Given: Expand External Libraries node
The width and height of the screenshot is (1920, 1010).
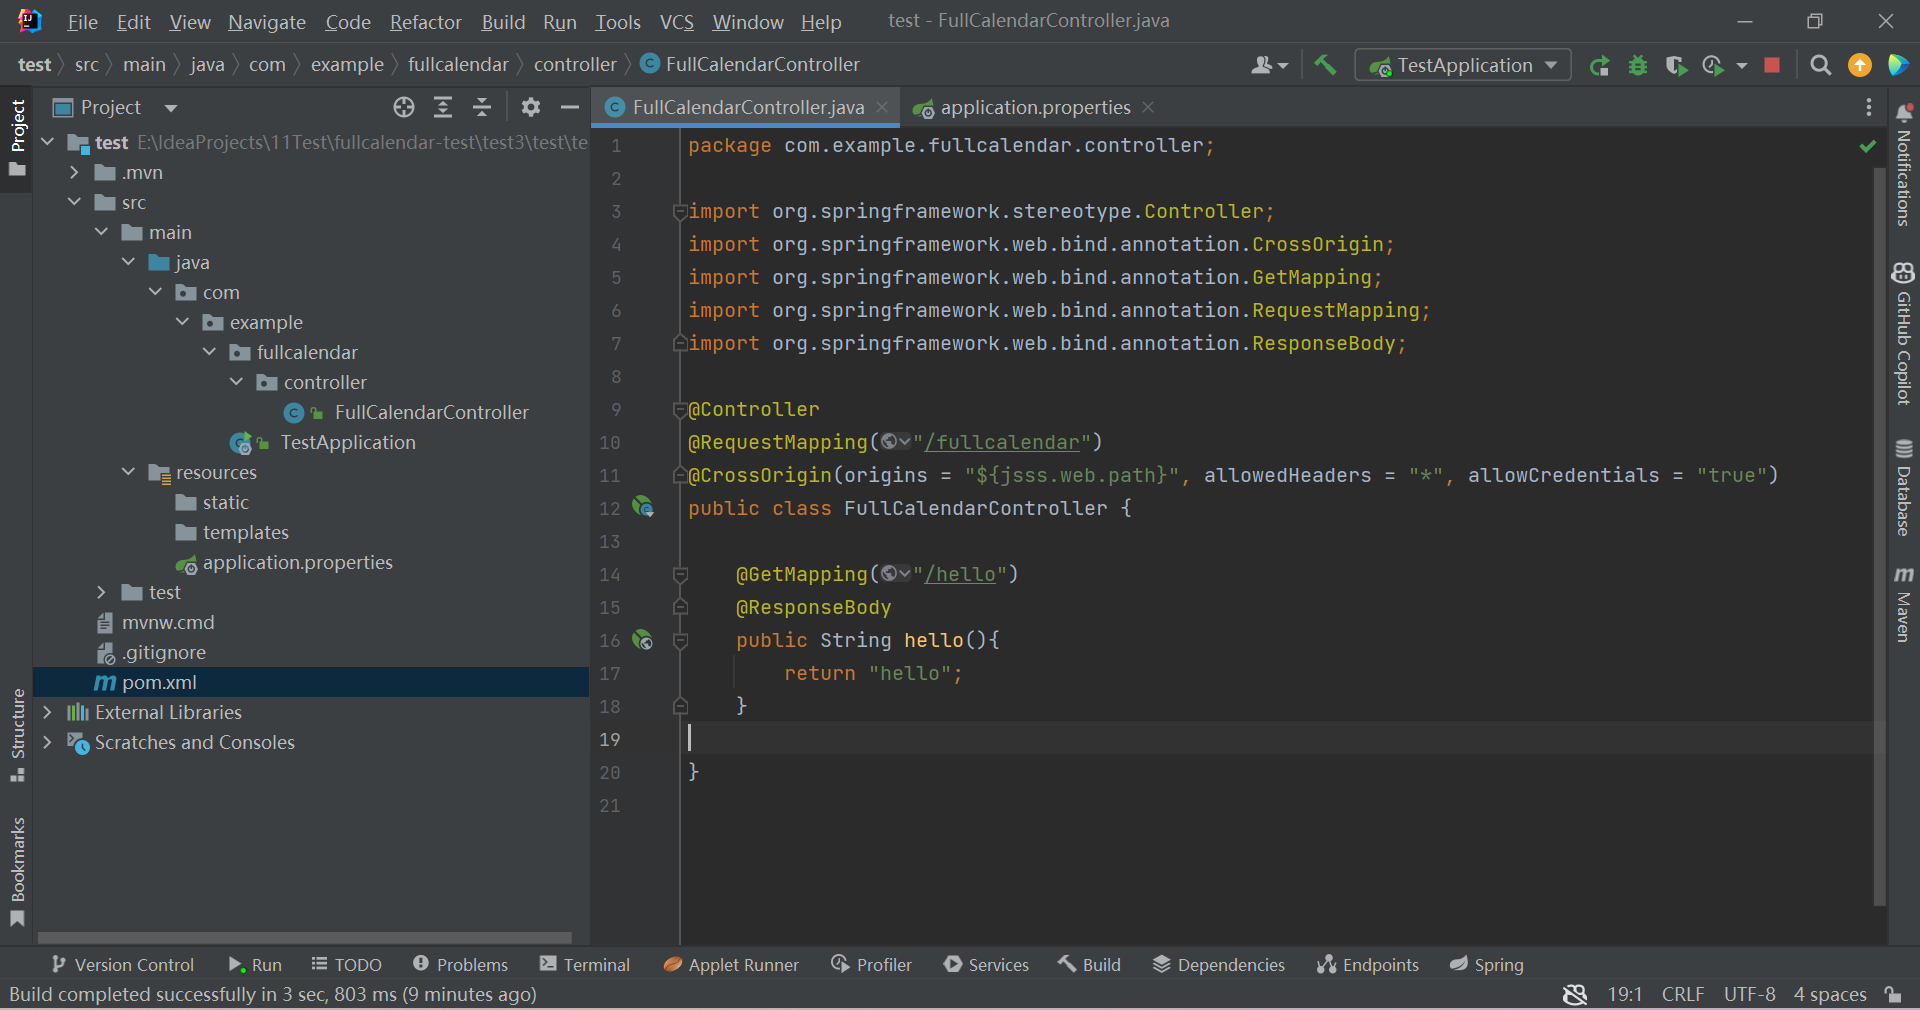Looking at the screenshot, I should point(47,713).
